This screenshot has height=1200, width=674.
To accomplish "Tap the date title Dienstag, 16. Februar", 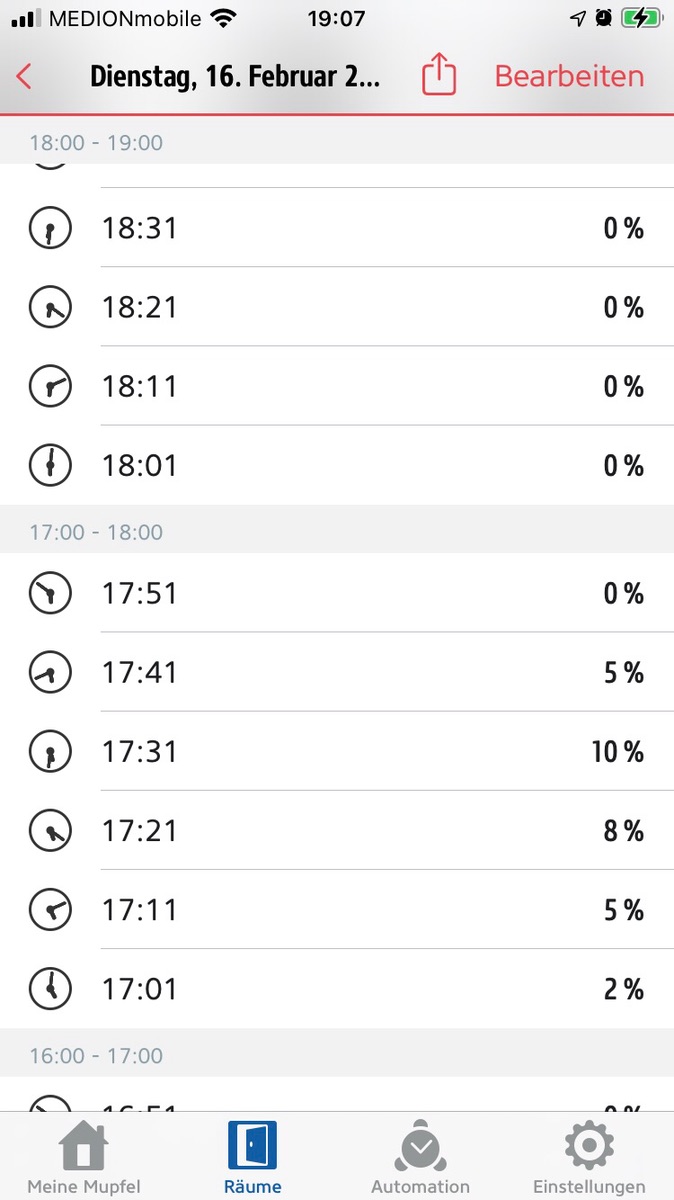I will (235, 77).
